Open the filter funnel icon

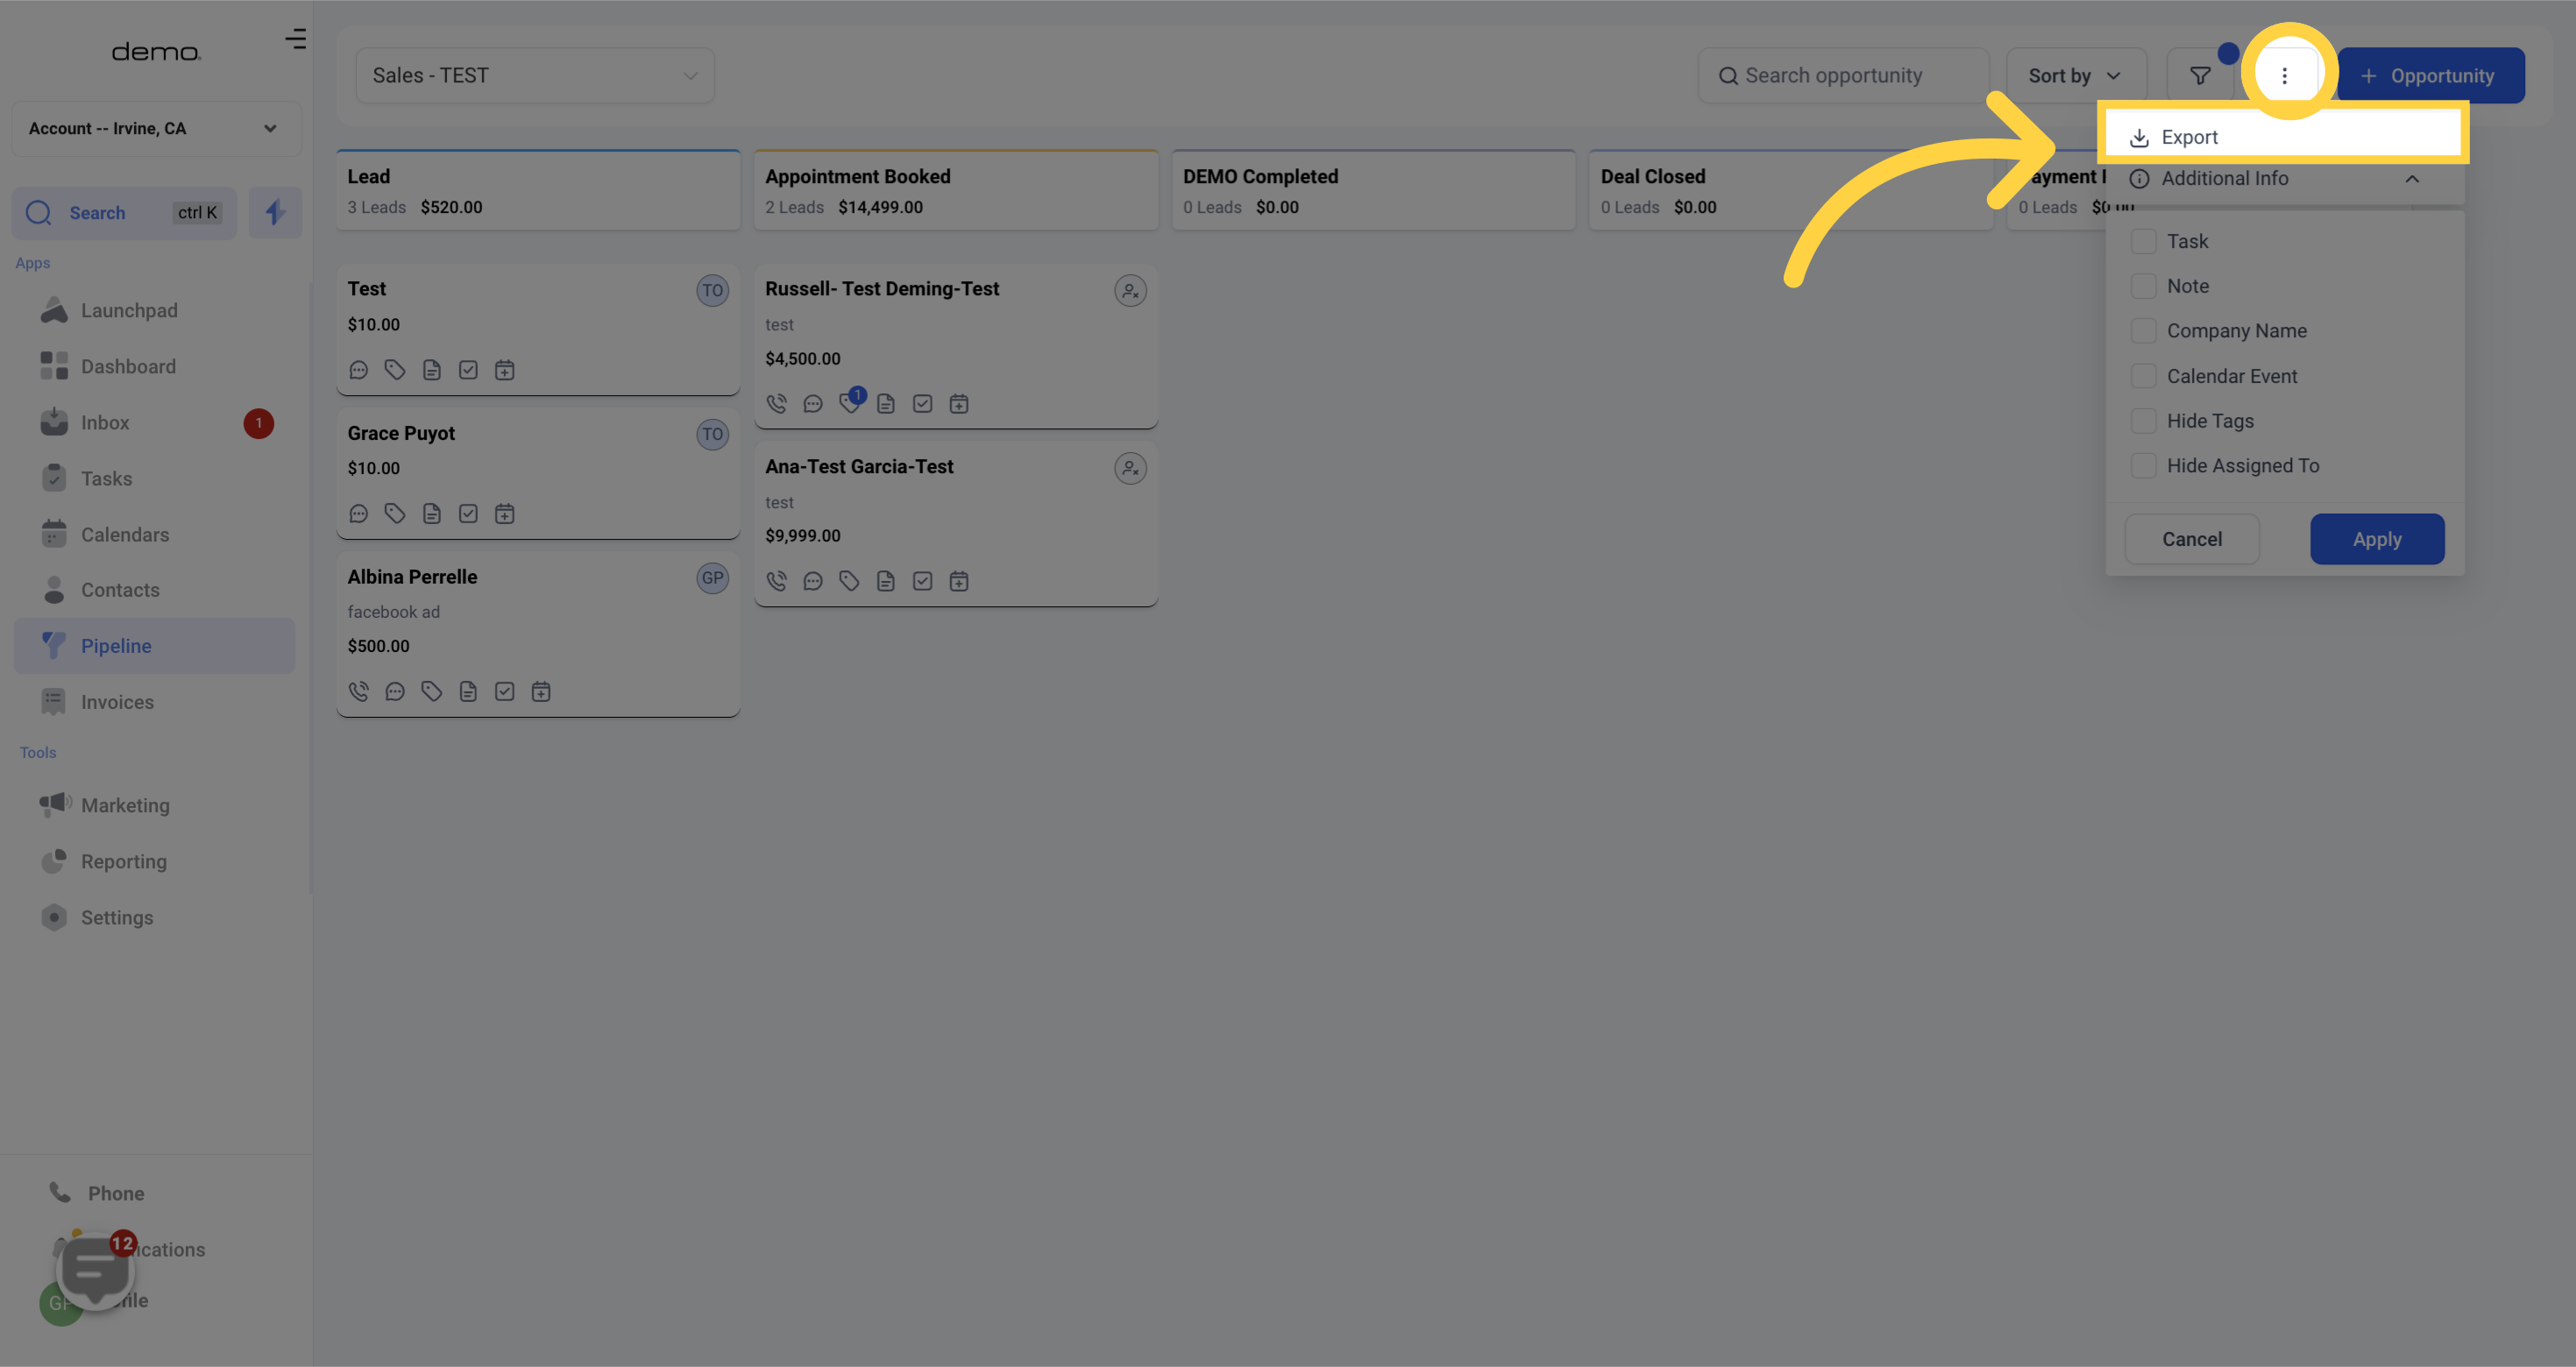[x=2200, y=76]
